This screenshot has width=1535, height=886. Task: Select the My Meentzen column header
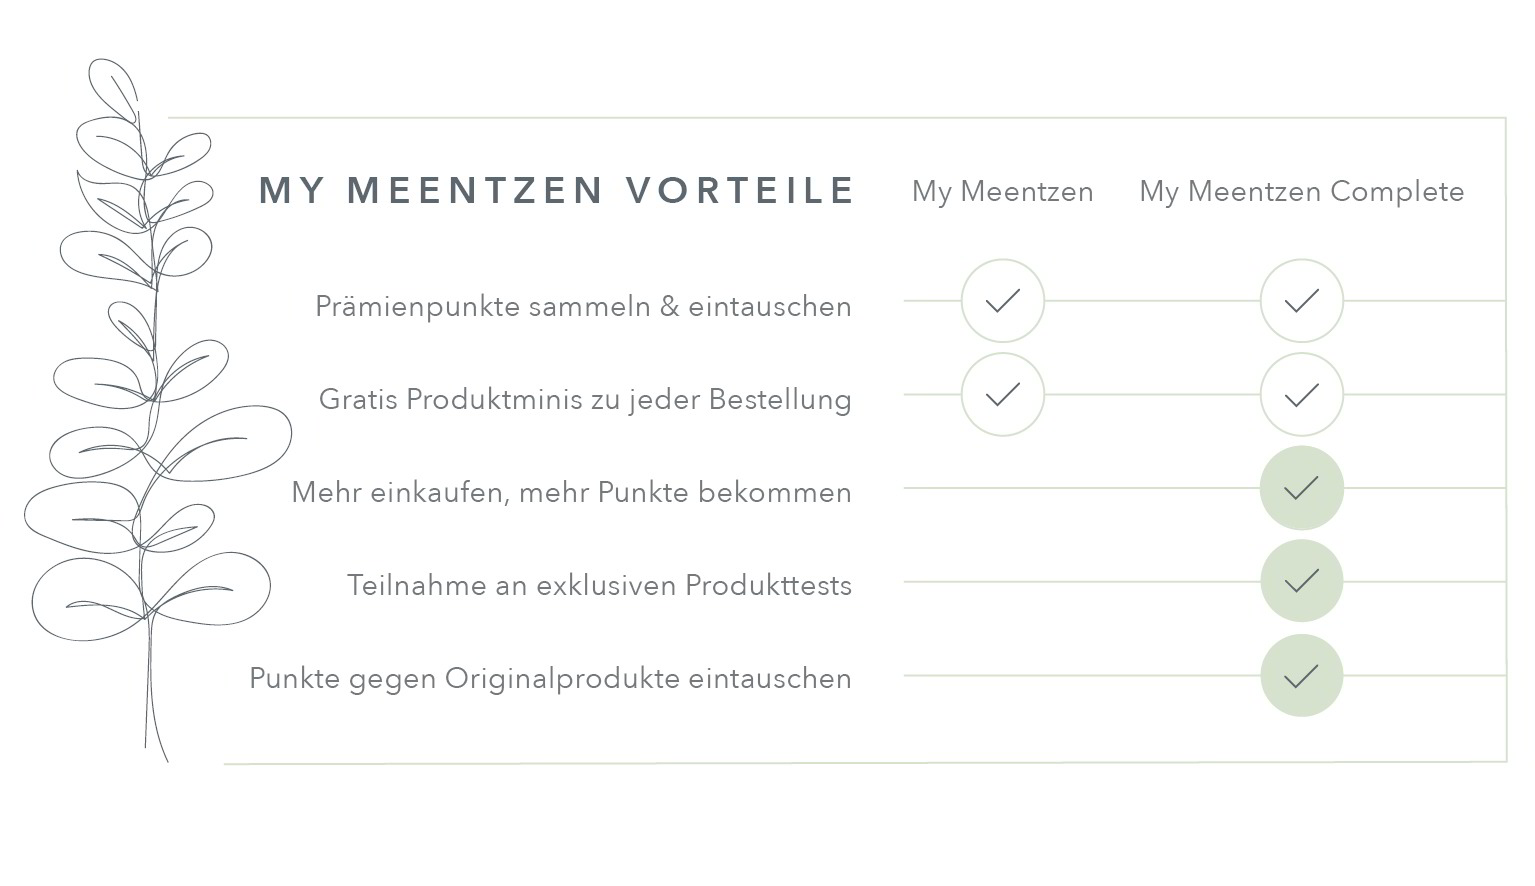tap(1002, 191)
